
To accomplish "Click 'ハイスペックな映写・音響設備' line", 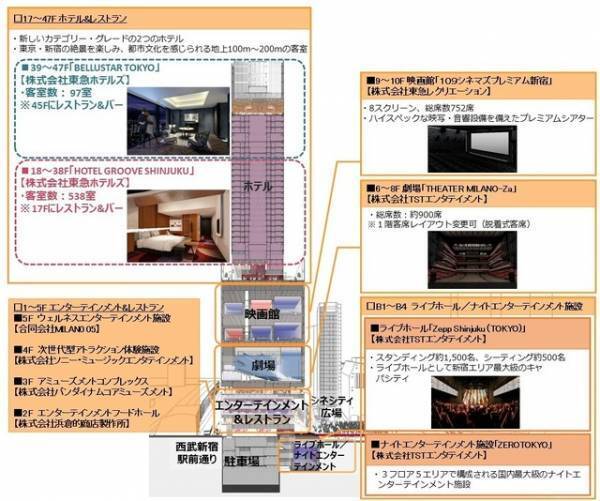I will 479,119.
